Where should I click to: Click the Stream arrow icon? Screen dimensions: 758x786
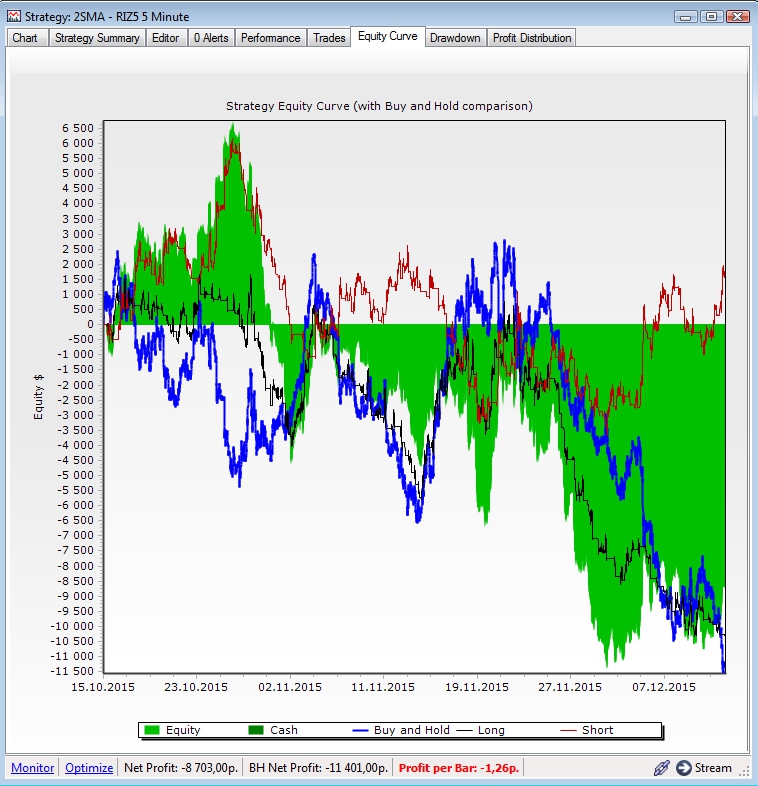pyautogui.click(x=683, y=767)
